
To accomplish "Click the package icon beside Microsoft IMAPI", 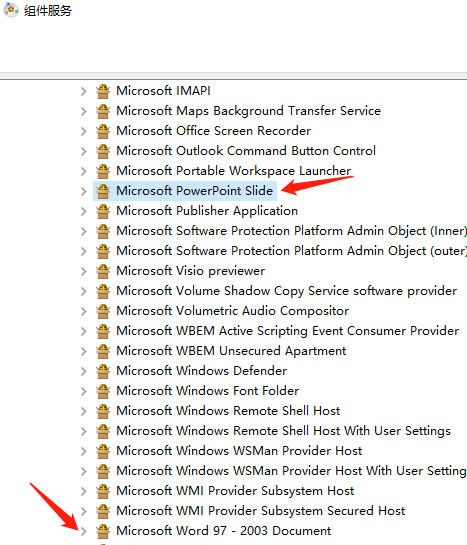I will tap(103, 91).
